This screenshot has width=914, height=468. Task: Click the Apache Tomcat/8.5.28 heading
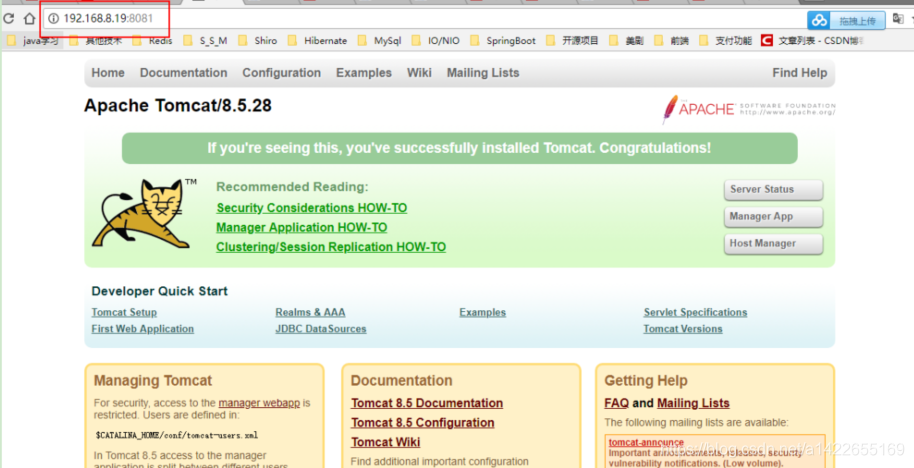pos(178,105)
